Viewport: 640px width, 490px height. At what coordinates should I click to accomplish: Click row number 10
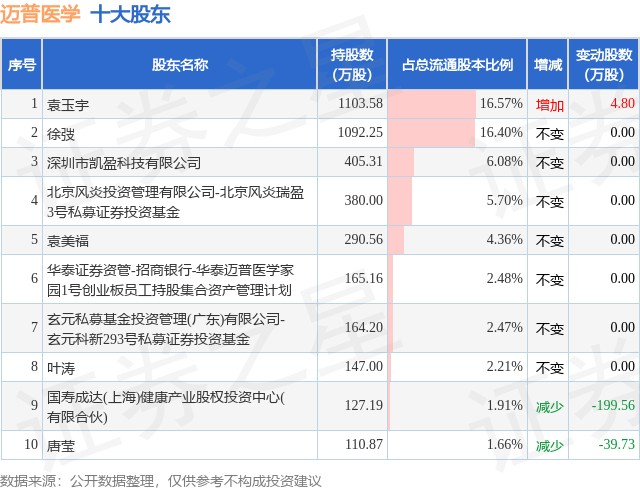tap(31, 444)
